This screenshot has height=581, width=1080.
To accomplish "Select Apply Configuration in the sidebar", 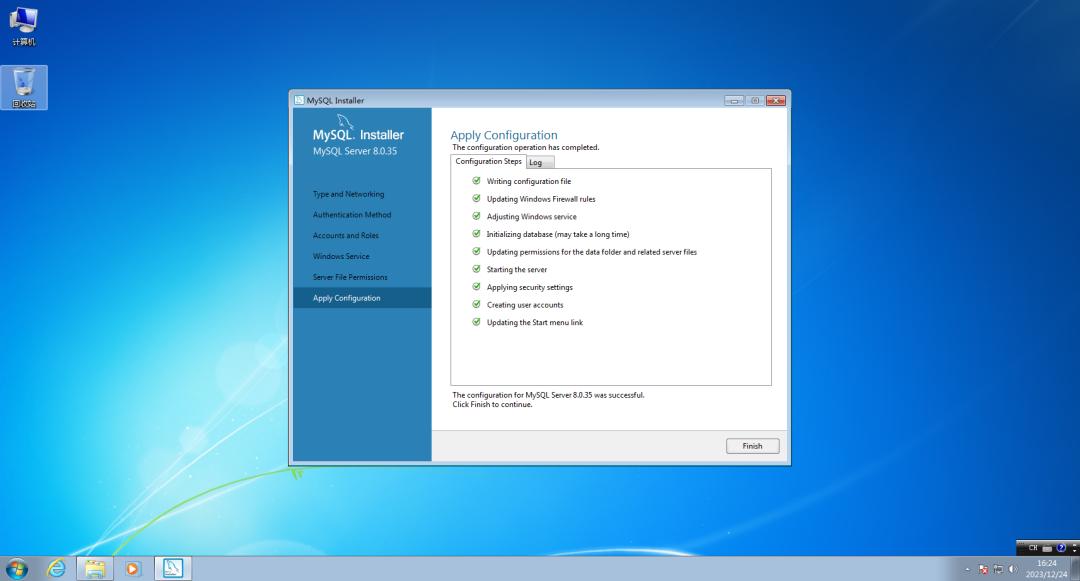I will click(x=362, y=298).
